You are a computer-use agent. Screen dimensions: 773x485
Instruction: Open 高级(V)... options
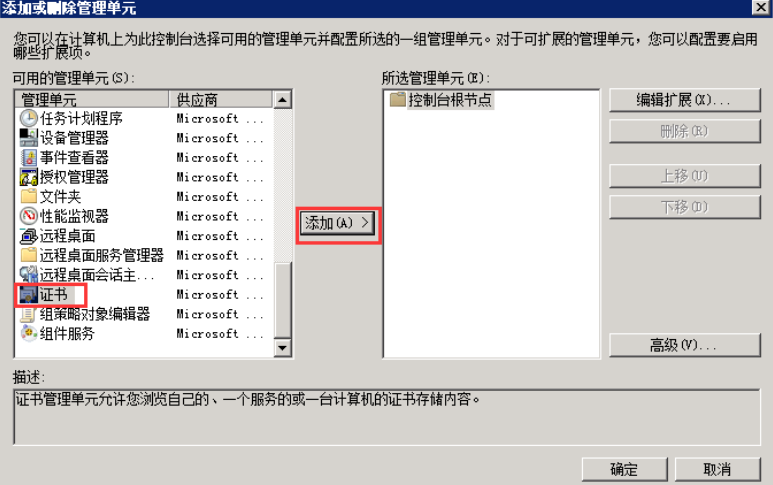pos(685,345)
